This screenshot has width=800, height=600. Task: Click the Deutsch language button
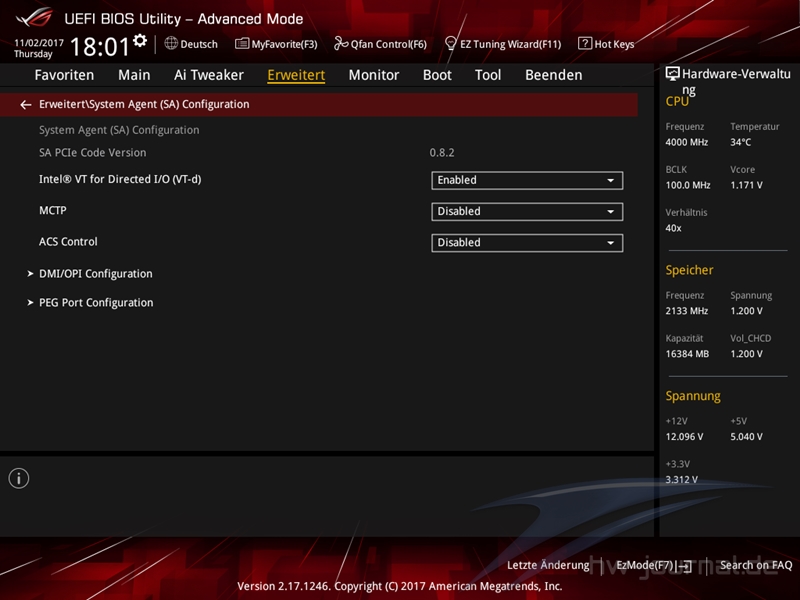click(191, 44)
